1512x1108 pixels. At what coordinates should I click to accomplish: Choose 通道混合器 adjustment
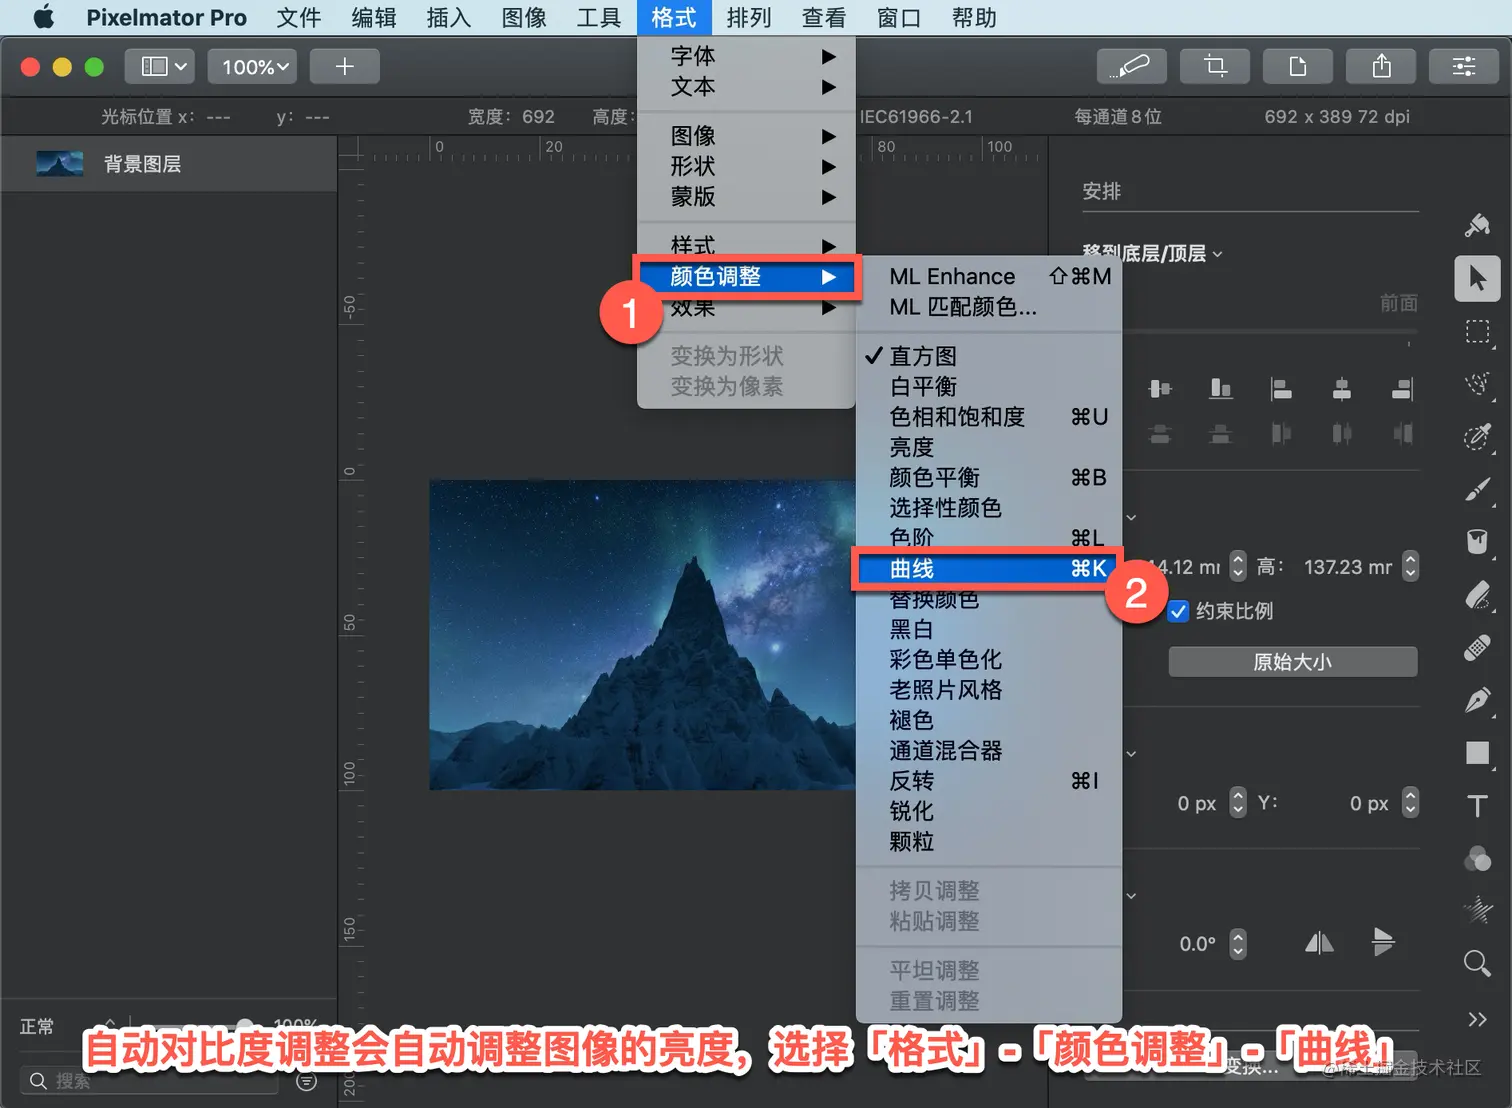989,751
